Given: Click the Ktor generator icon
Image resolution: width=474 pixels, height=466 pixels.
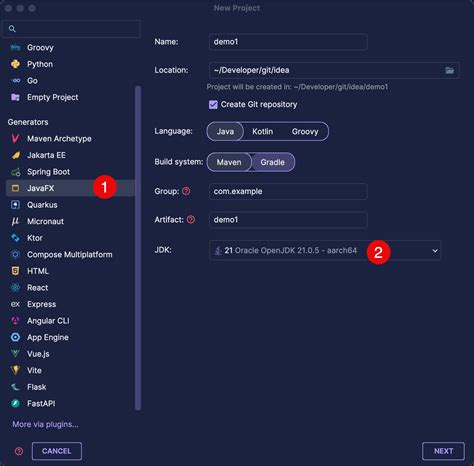Looking at the screenshot, I should pos(15,238).
